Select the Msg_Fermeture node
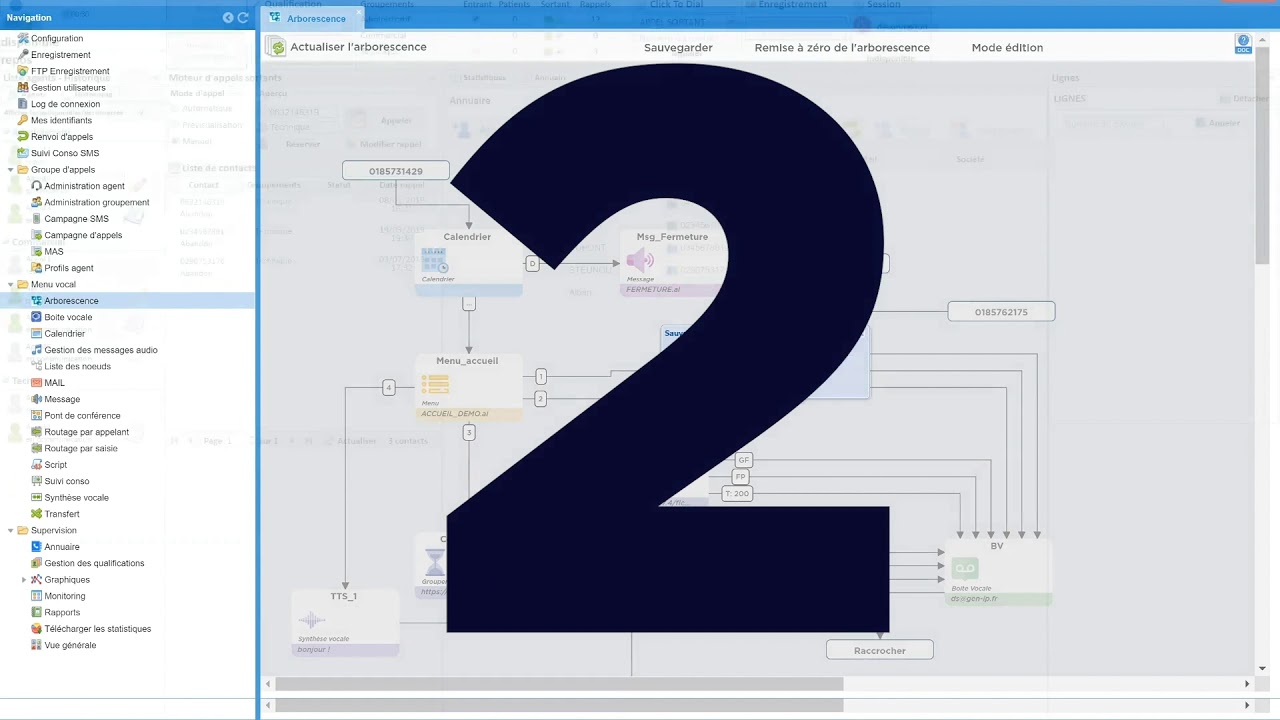This screenshot has width=1280, height=720. click(672, 262)
